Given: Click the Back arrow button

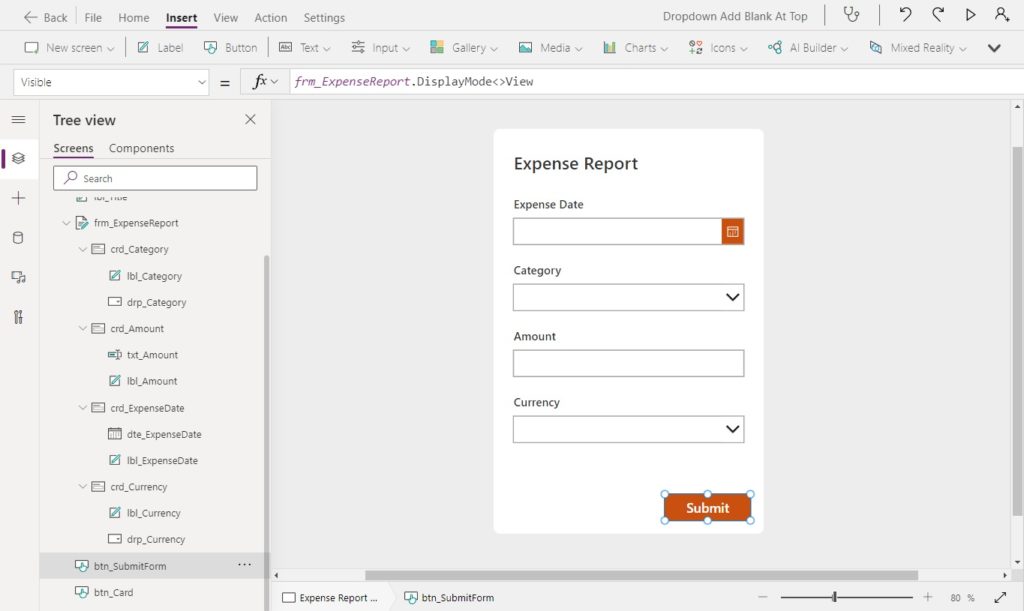Looking at the screenshot, I should (45, 18).
